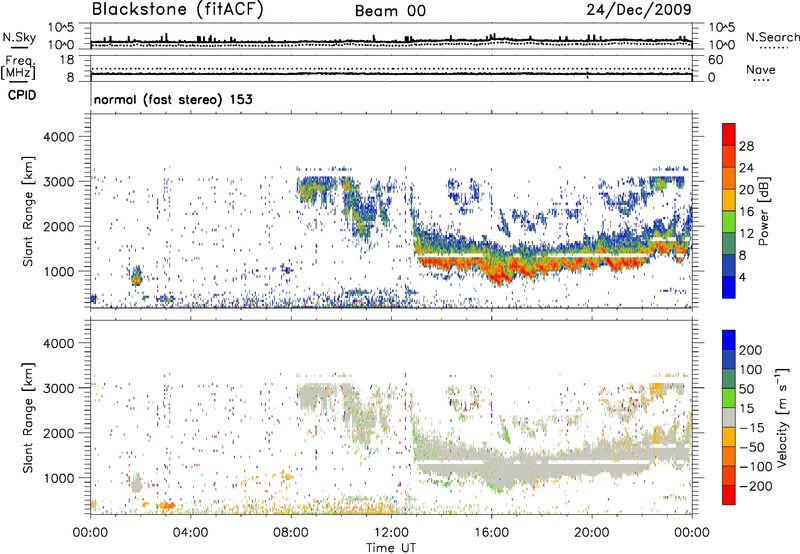Click the power colorbar '28' tick label
The width and height of the screenshot is (800, 554).
(x=746, y=146)
